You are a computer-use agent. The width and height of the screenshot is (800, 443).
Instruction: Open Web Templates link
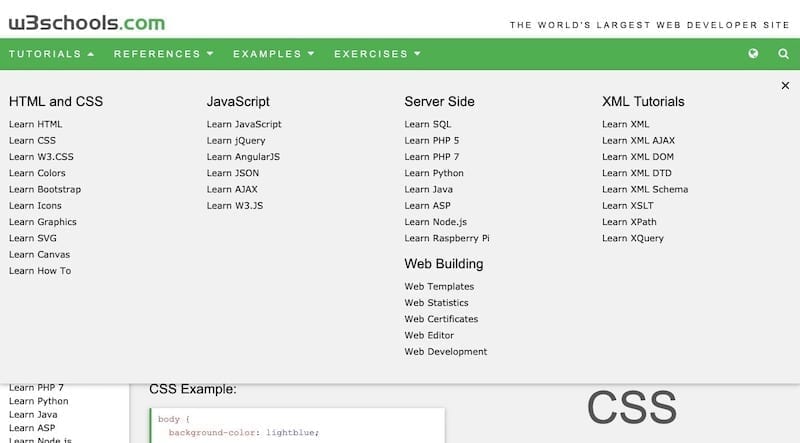(439, 286)
